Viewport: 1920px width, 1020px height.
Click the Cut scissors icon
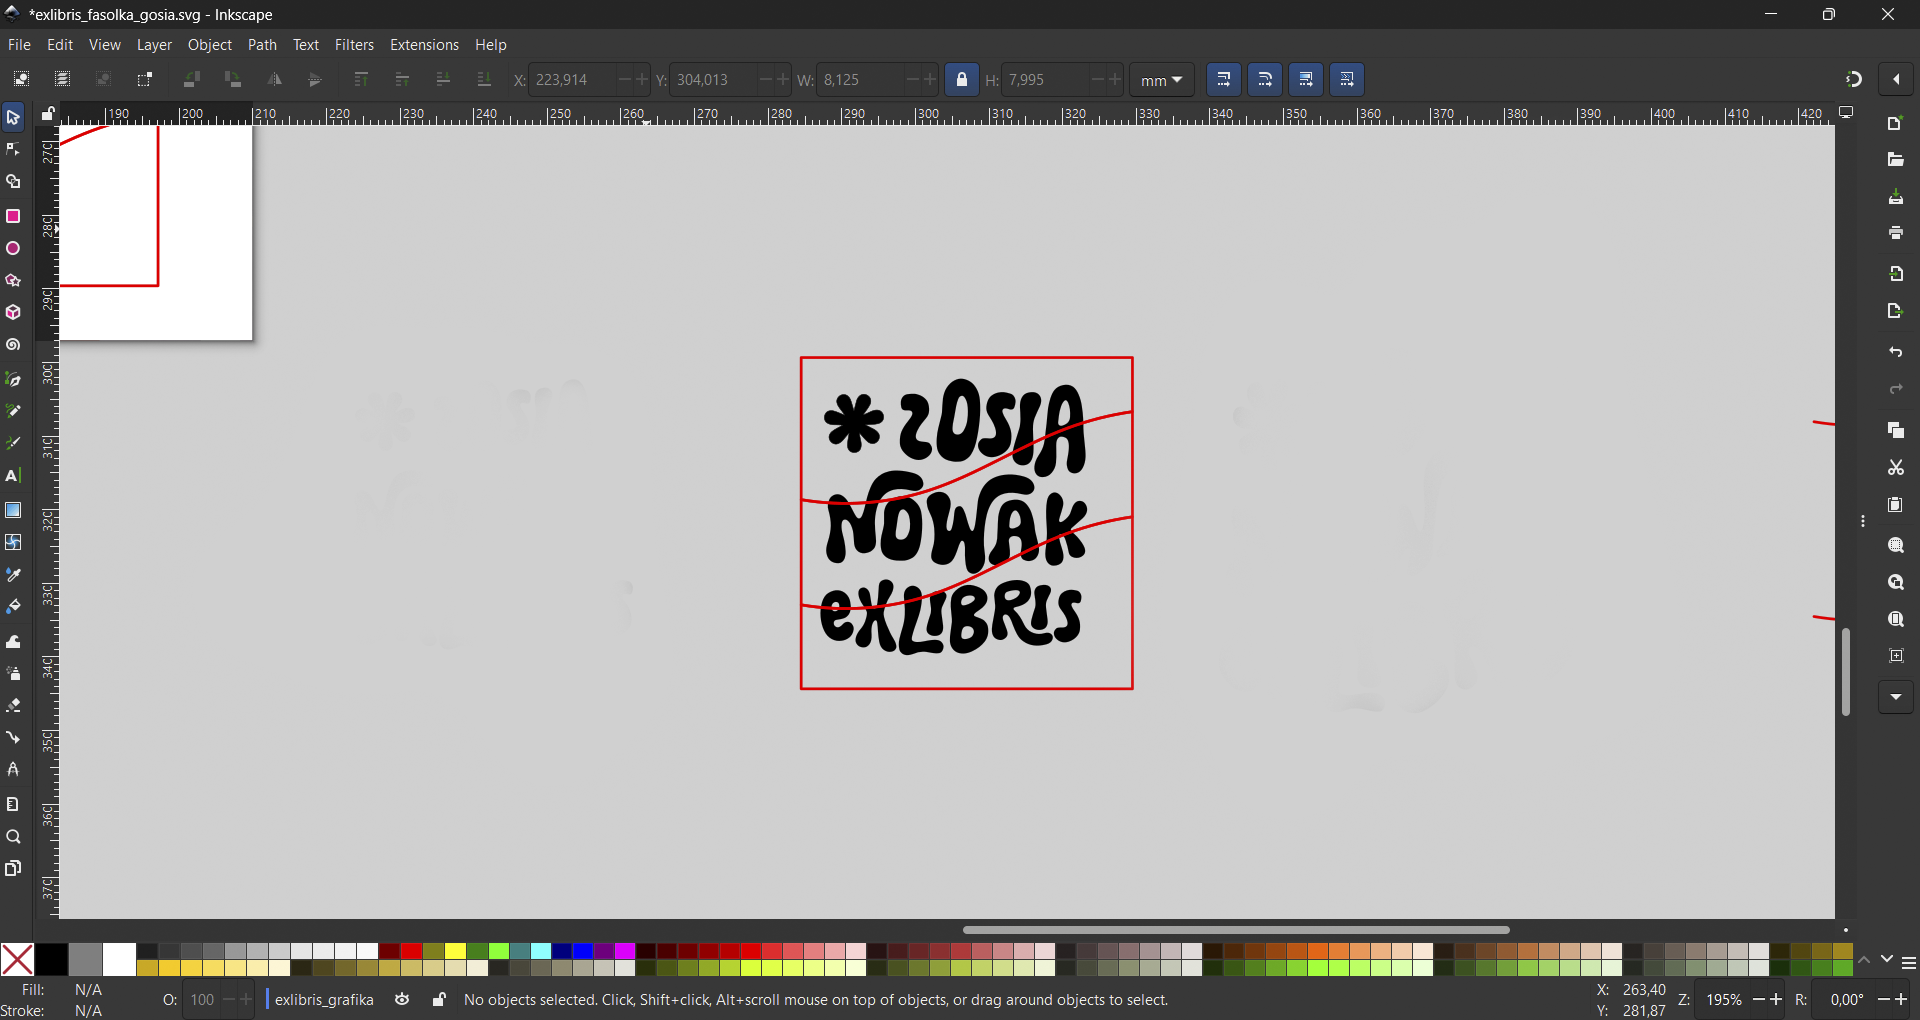point(1896,467)
